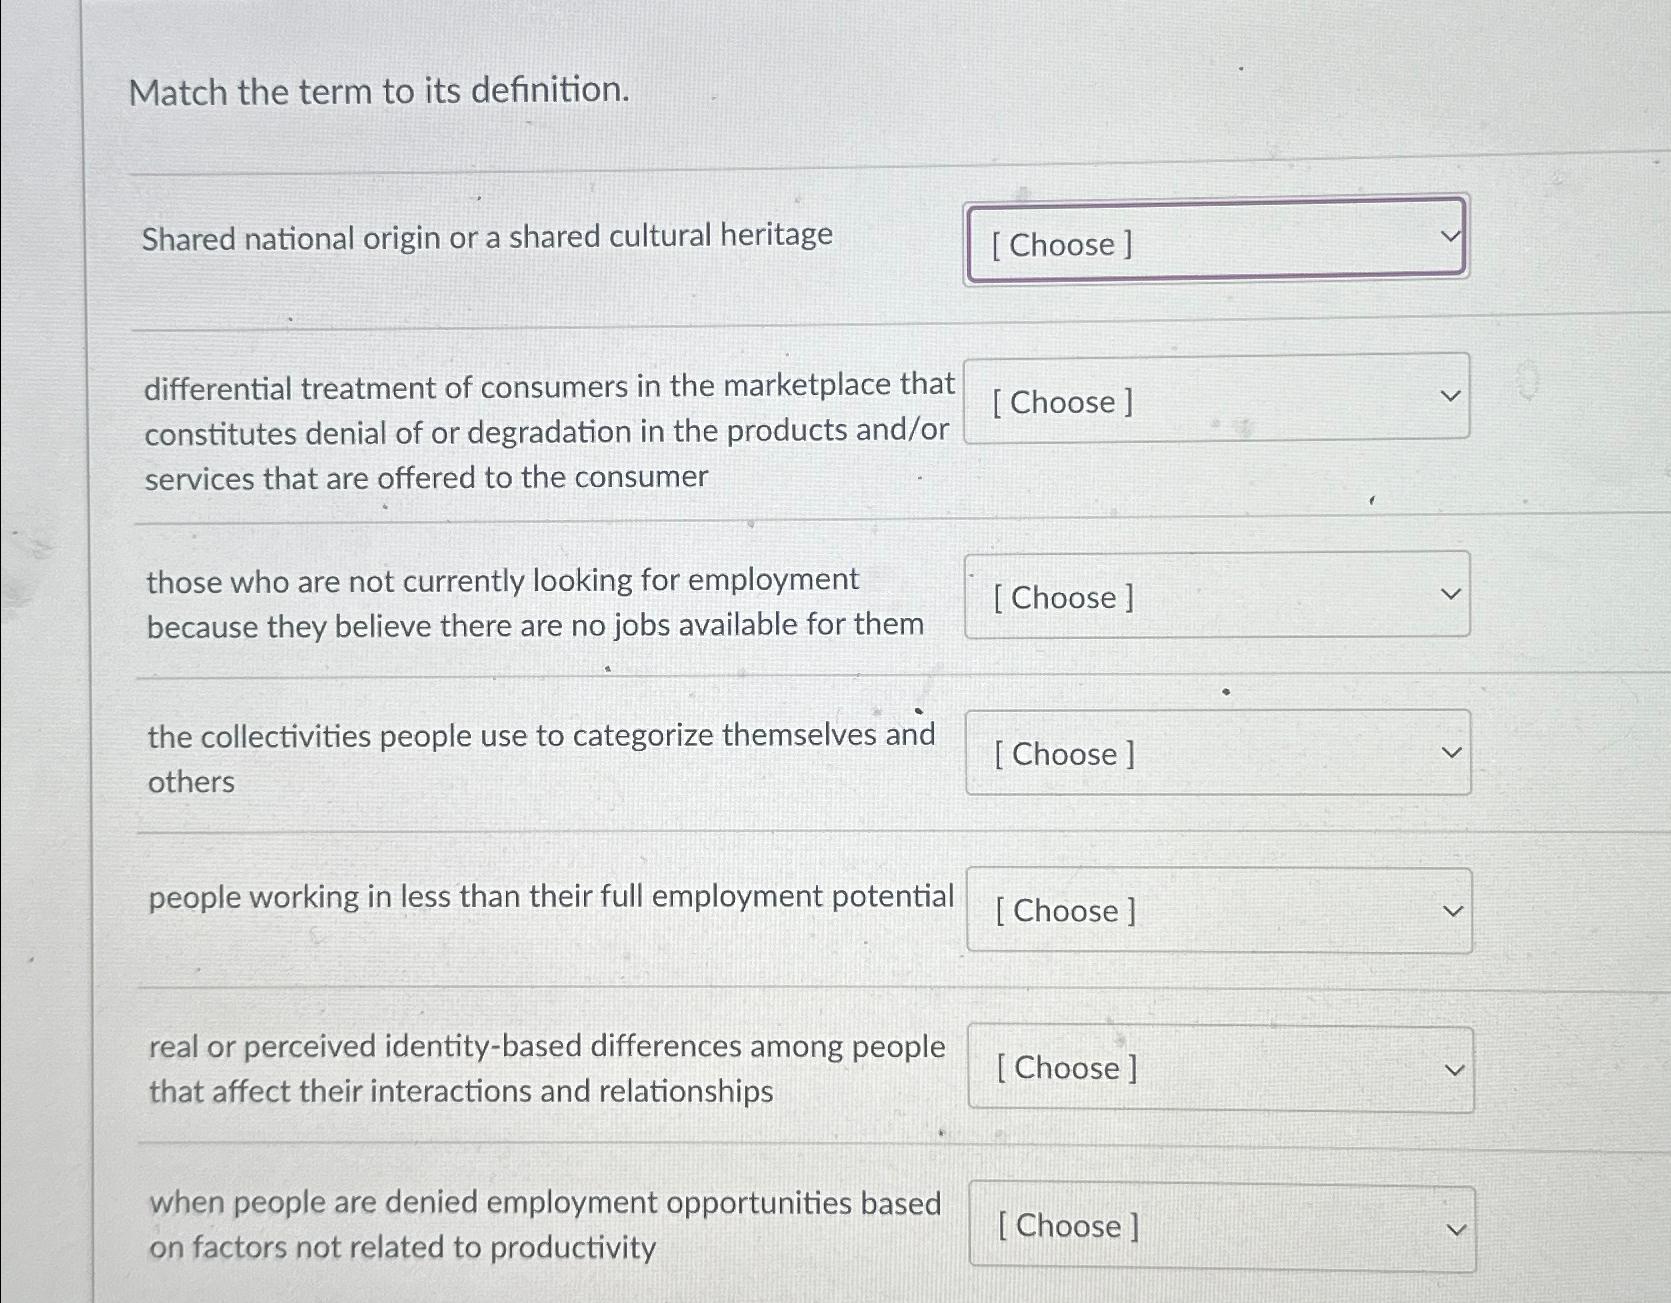Click the chevron on the identity-based differences dropdown
Viewport: 1671px width, 1303px height.
click(x=1455, y=1067)
